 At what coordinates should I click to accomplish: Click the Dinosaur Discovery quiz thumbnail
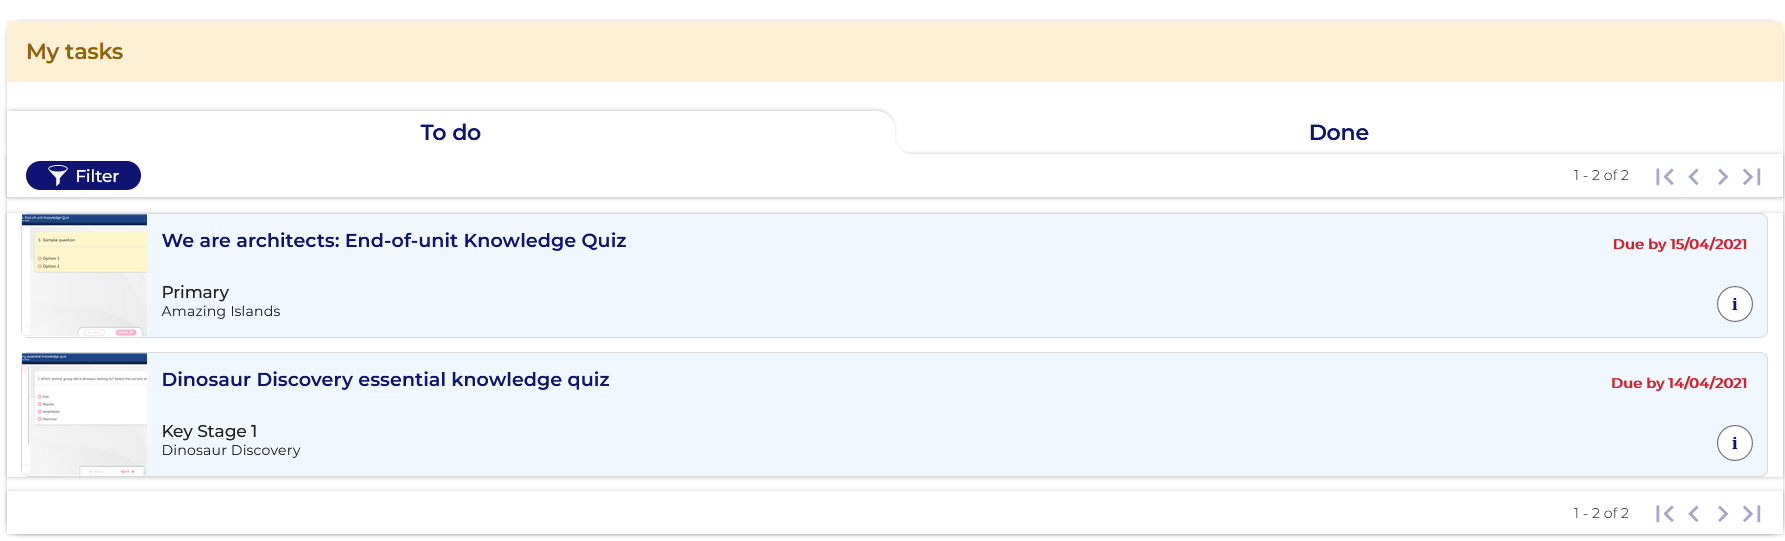[85, 414]
